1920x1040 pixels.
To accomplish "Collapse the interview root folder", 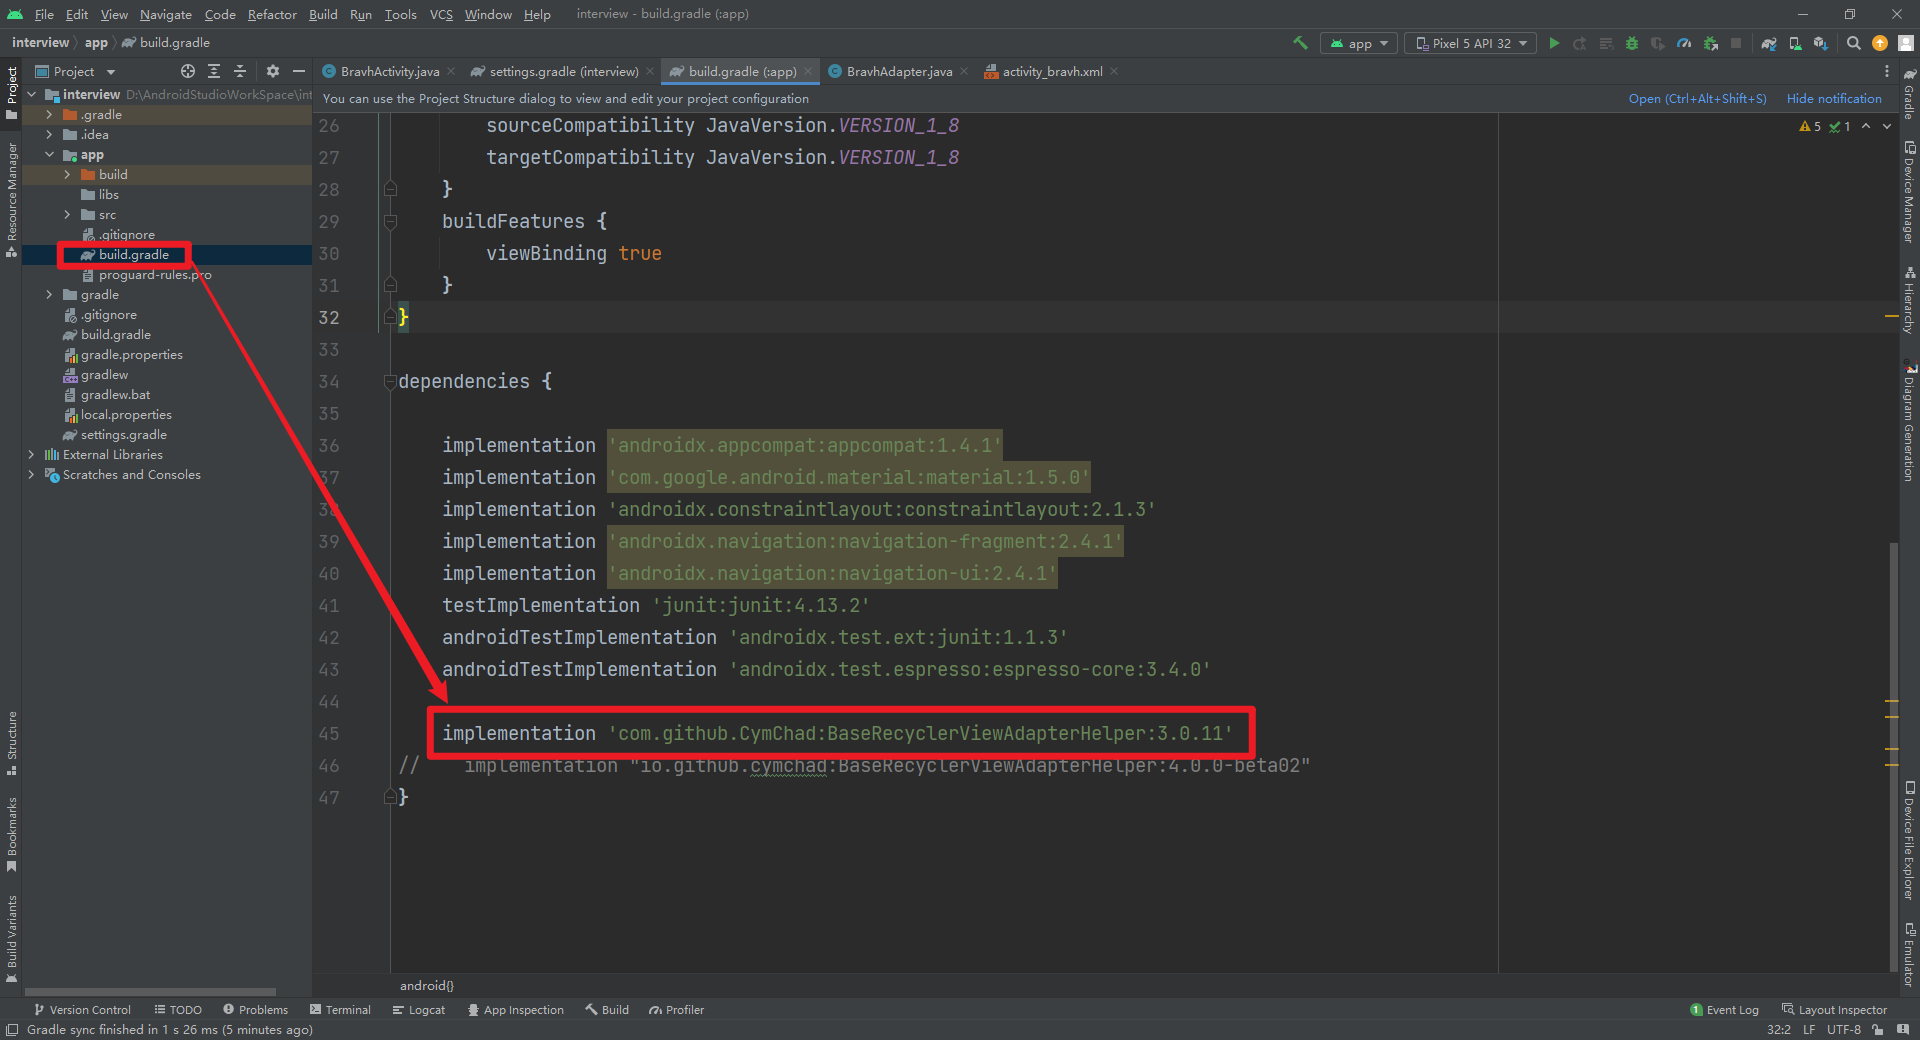I will click(x=32, y=94).
